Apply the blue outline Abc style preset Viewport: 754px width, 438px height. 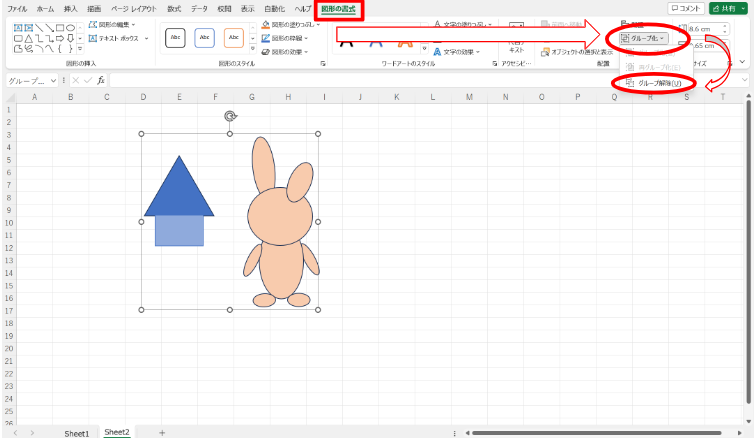pos(204,38)
